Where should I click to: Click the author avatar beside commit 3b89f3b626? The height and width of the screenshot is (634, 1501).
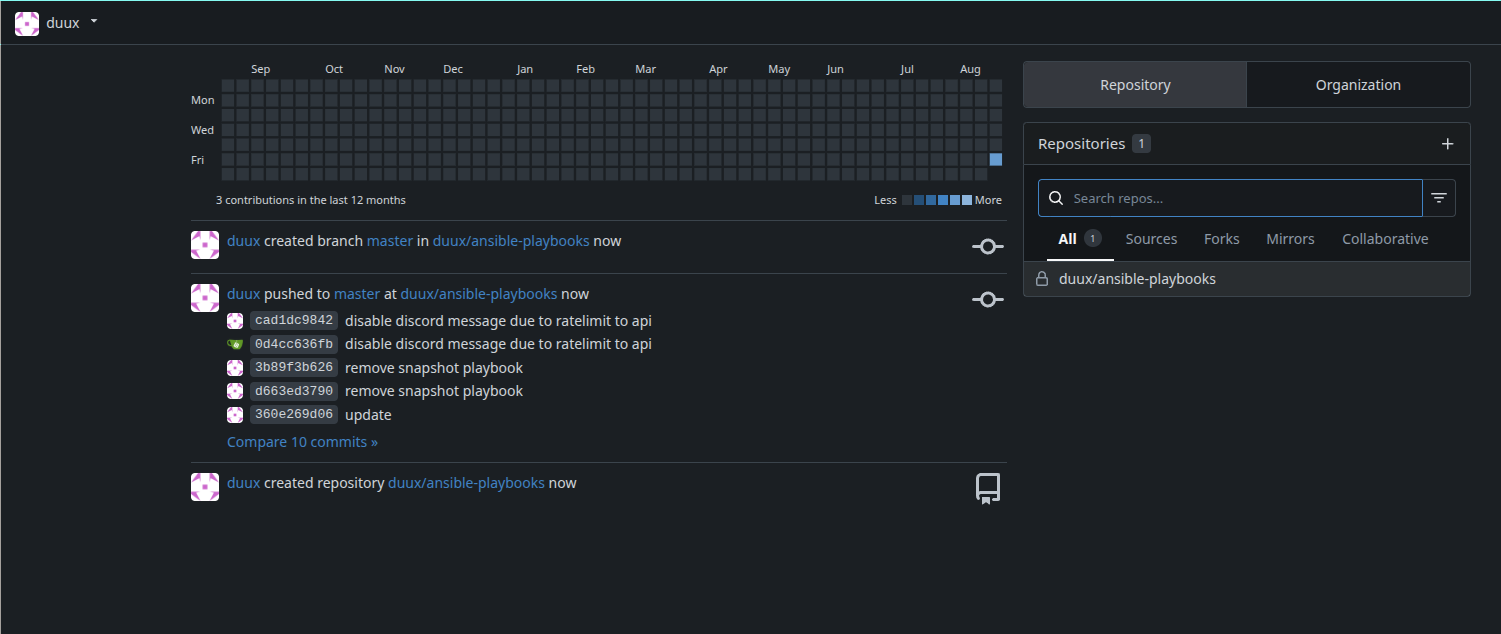[x=235, y=367]
